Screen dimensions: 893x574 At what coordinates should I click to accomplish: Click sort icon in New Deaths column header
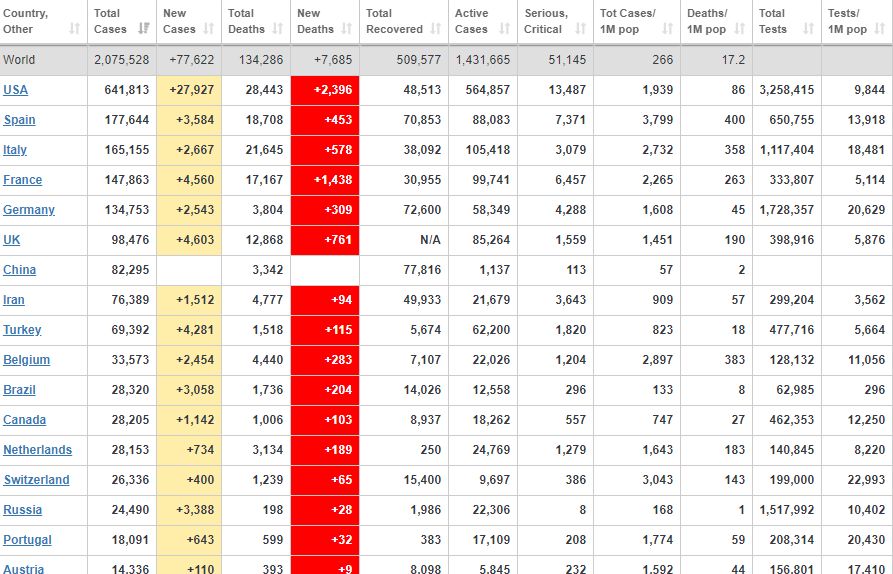pos(347,29)
